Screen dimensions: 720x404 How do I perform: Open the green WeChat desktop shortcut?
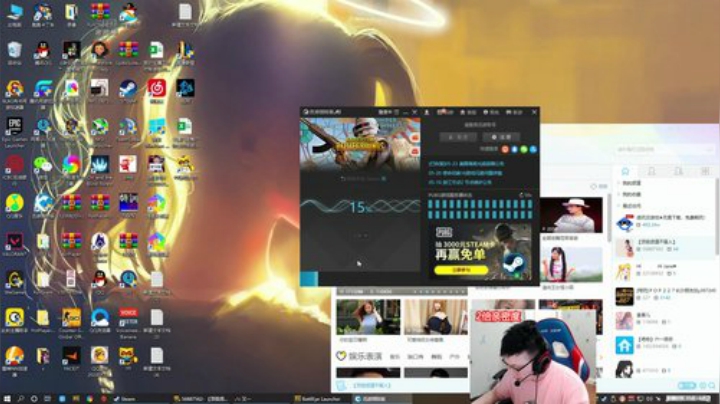point(43,167)
